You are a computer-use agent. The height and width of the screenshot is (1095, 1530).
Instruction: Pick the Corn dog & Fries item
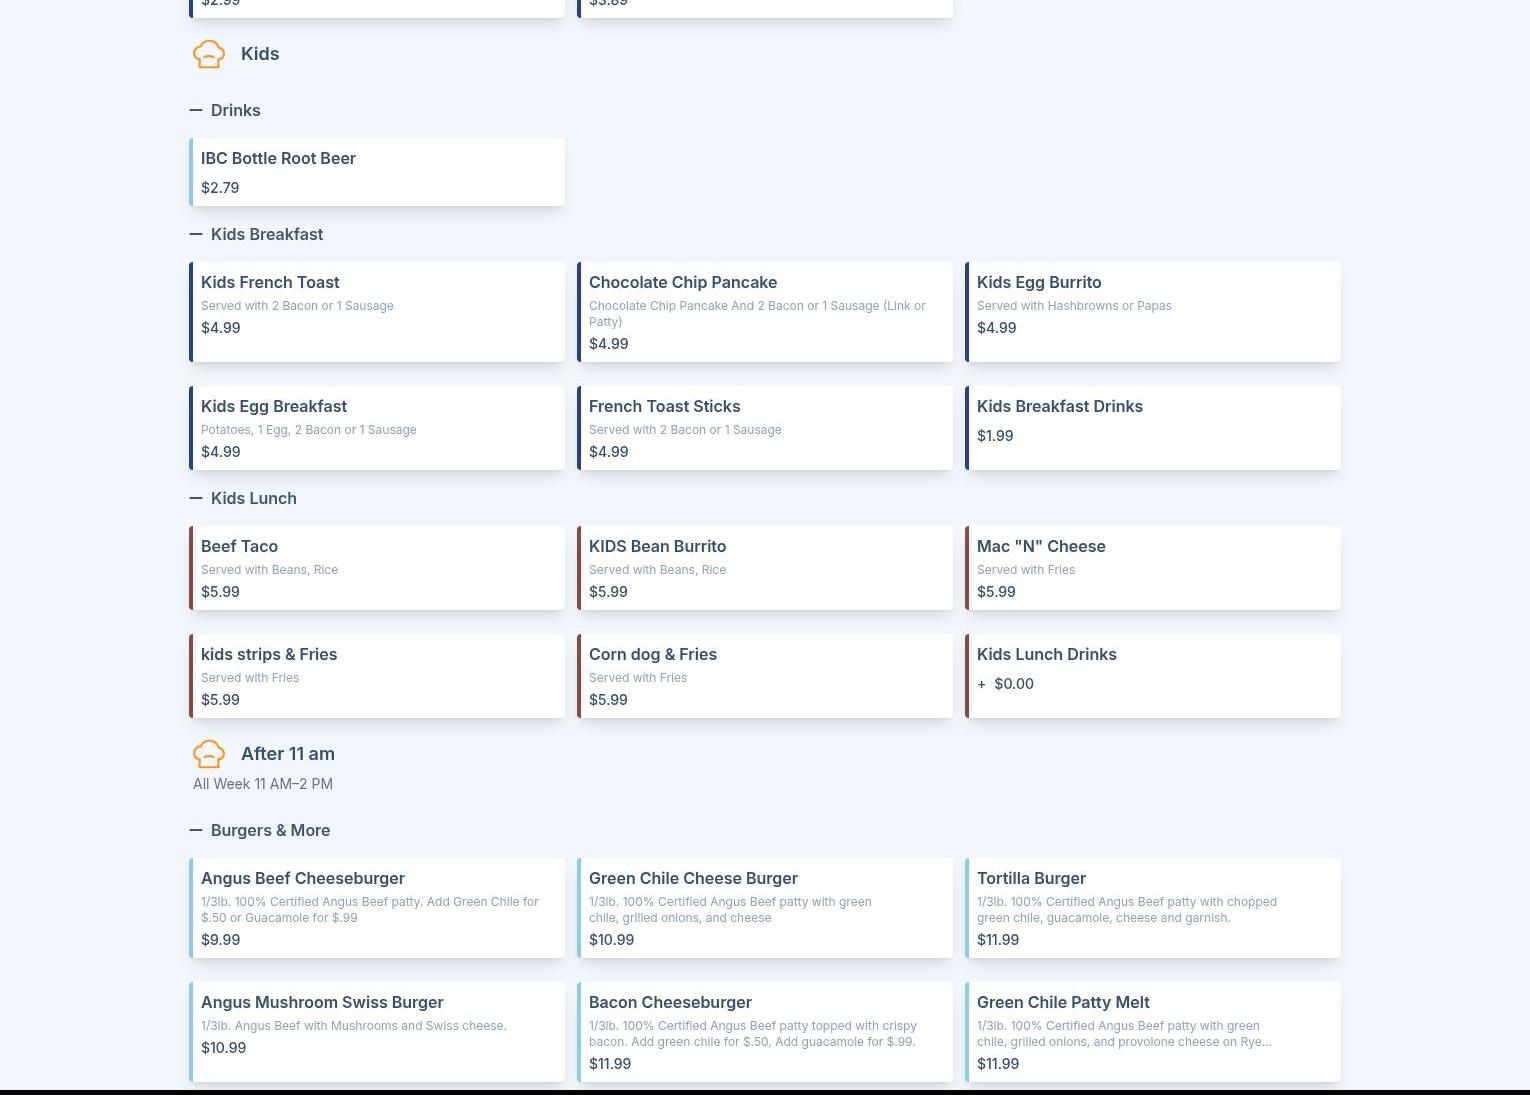pyautogui.click(x=765, y=676)
